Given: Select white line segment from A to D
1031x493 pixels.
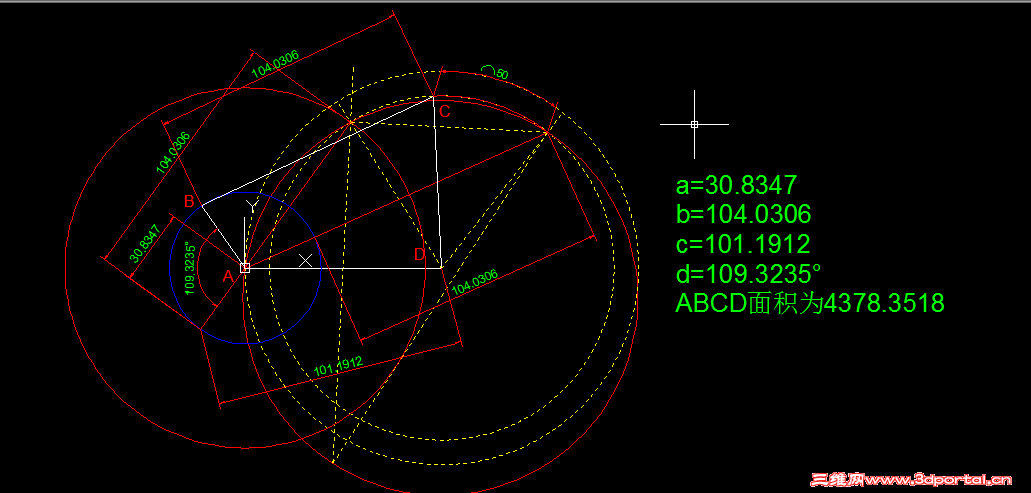Looking at the screenshot, I should click(343, 268).
